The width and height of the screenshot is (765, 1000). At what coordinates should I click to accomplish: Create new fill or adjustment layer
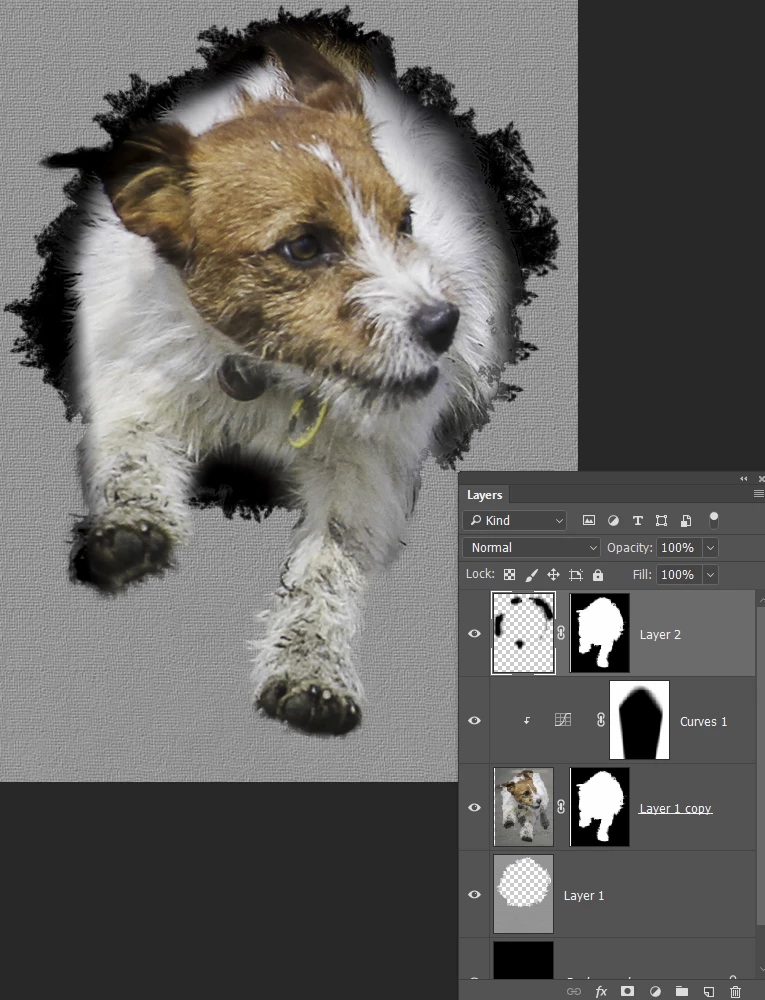pyautogui.click(x=655, y=991)
